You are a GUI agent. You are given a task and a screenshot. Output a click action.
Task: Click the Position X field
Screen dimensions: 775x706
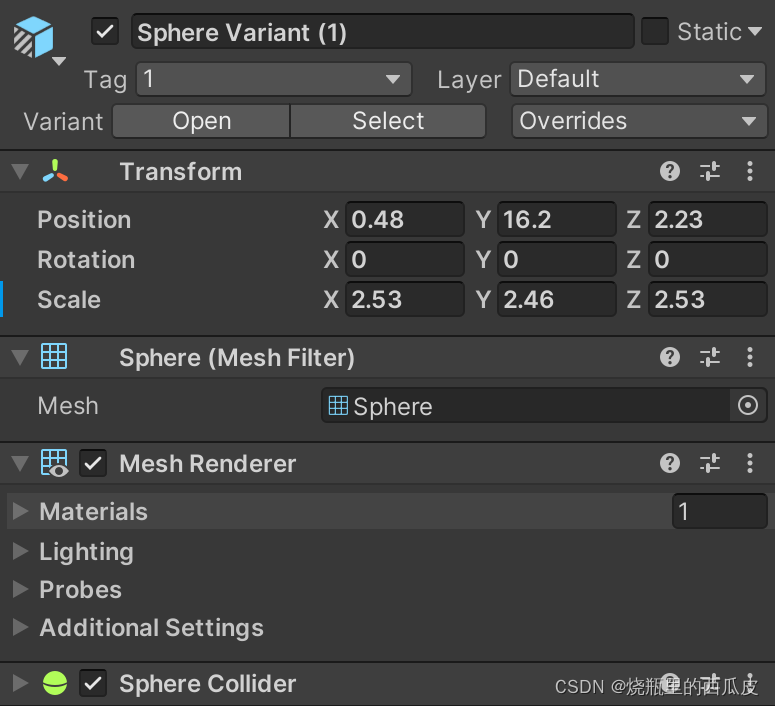point(405,220)
